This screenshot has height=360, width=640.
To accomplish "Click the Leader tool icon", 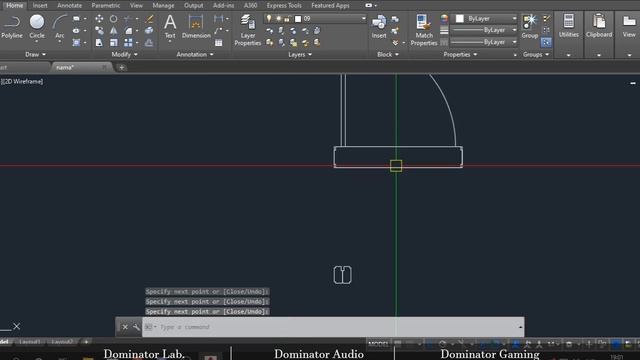I will [x=218, y=31].
